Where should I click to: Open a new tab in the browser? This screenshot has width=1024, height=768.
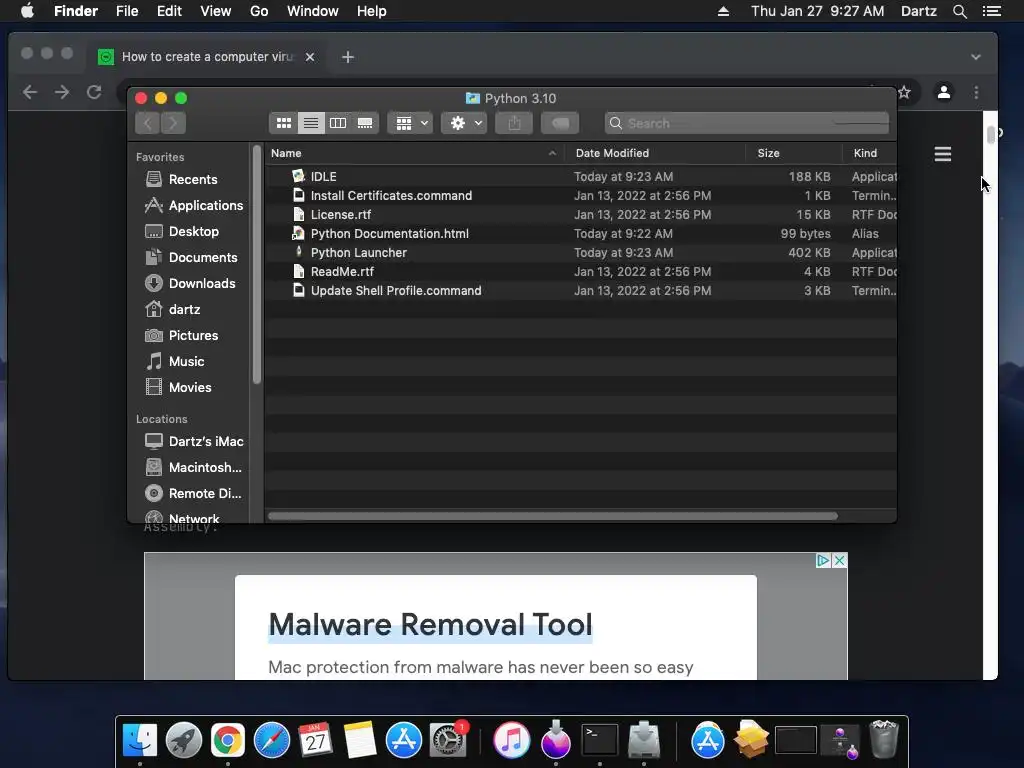(348, 57)
